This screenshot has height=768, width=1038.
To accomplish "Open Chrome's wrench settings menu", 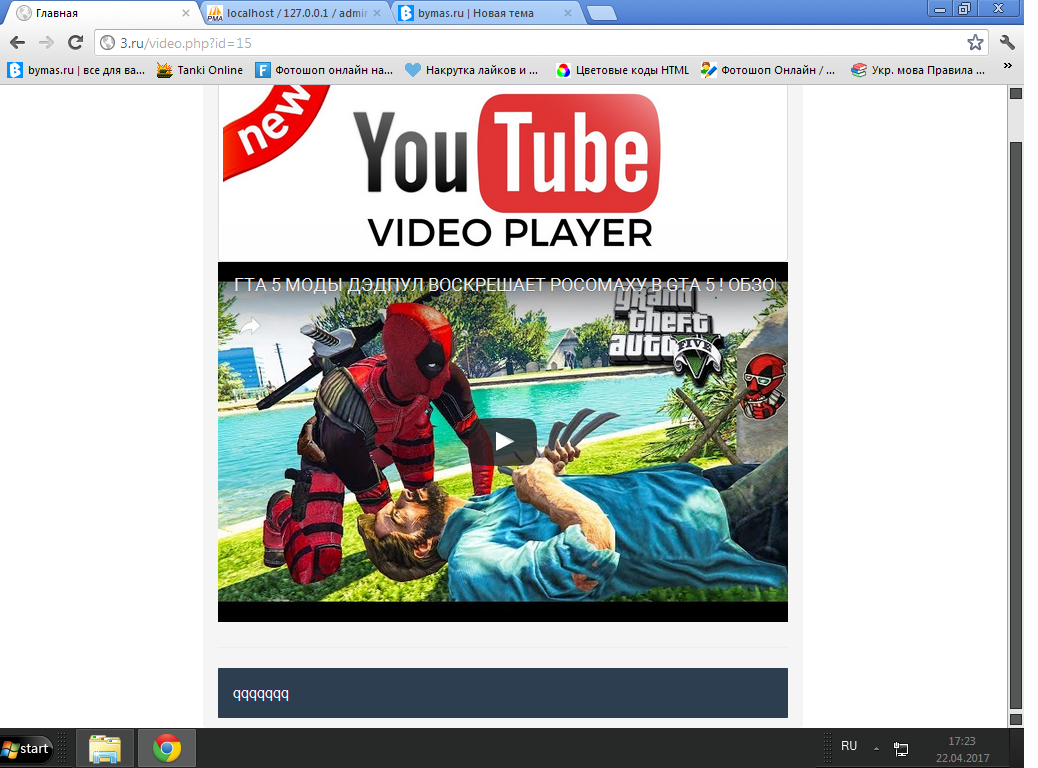I will point(1007,42).
